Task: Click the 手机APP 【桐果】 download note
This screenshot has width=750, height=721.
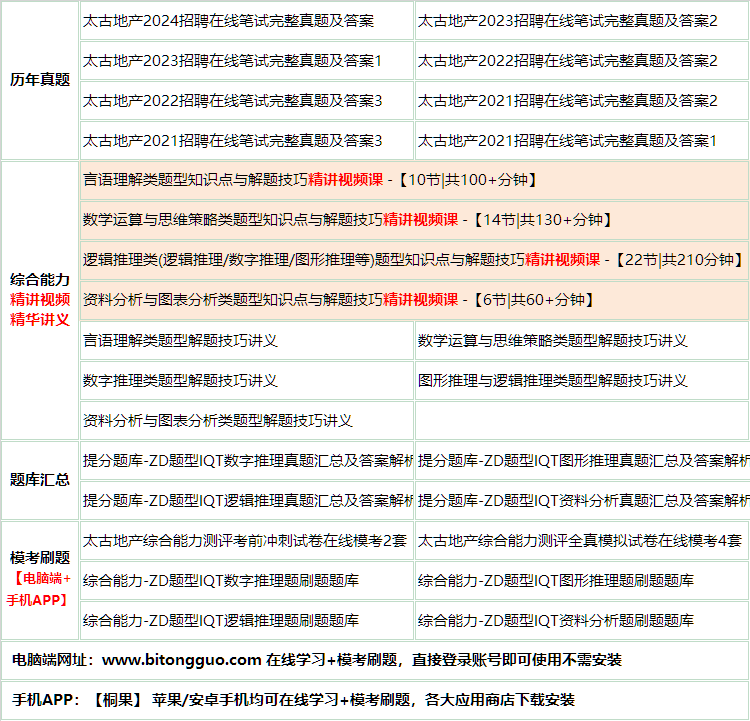Action: pyautogui.click(x=293, y=700)
